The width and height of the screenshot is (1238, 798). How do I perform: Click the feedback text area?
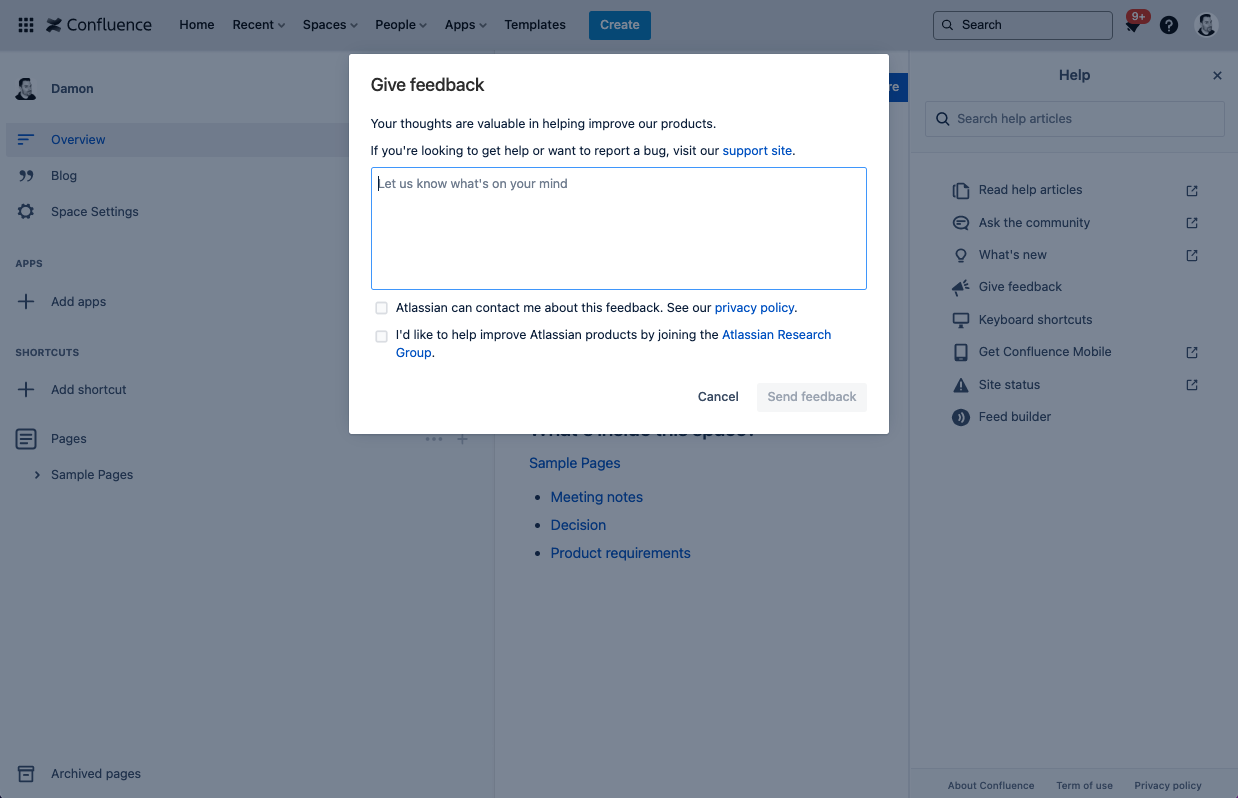click(x=619, y=229)
